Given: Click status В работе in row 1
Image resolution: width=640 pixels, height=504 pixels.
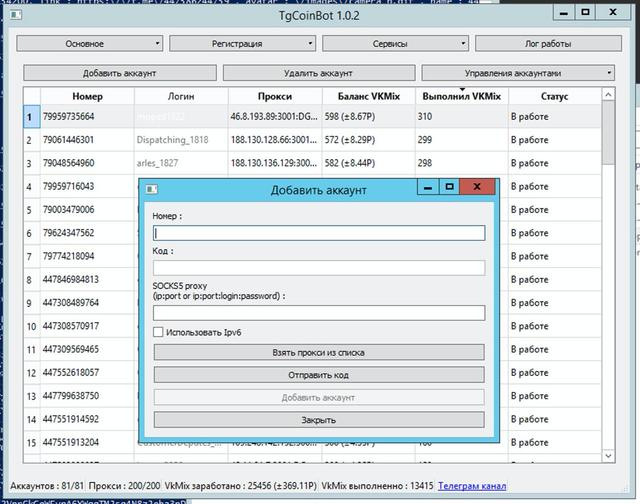Looking at the screenshot, I should (554, 116).
